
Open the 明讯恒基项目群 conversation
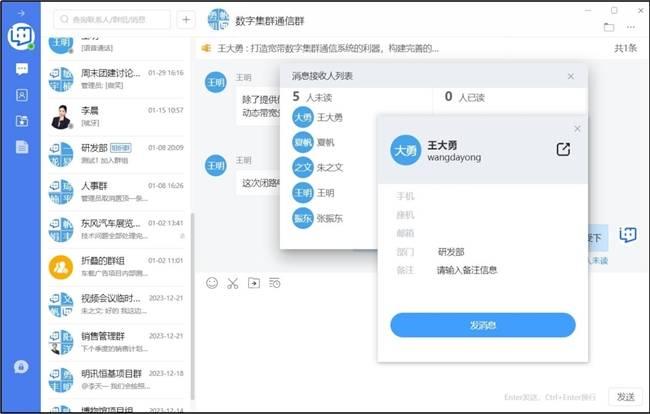click(x=116, y=380)
